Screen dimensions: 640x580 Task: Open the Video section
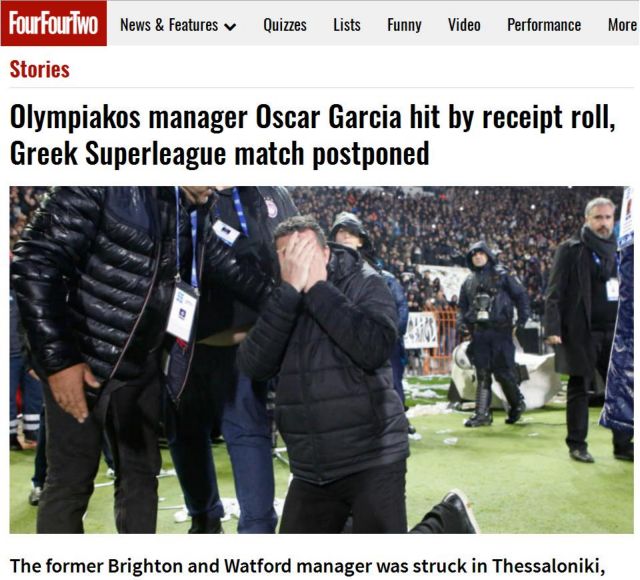[x=464, y=25]
